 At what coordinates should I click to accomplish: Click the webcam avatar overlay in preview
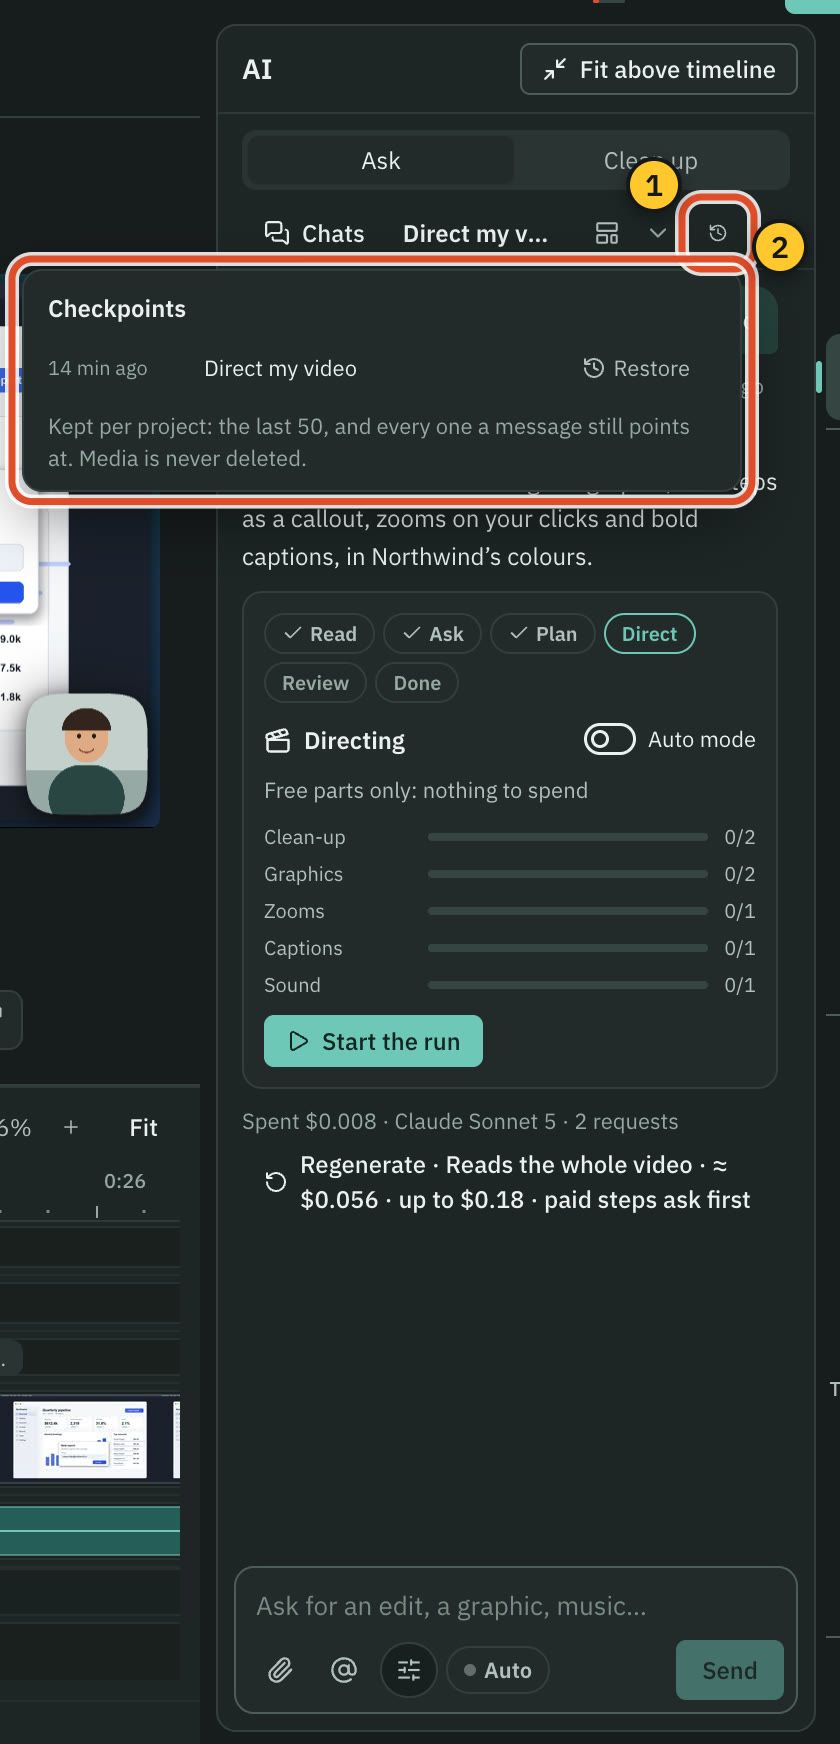(x=86, y=754)
